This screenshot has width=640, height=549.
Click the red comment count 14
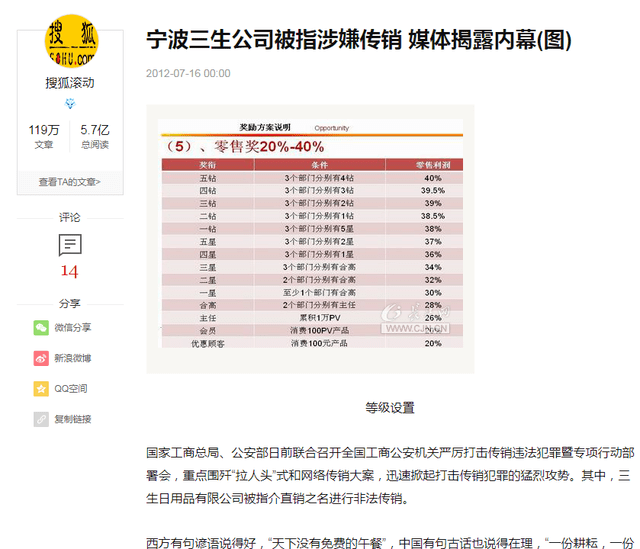click(x=69, y=271)
